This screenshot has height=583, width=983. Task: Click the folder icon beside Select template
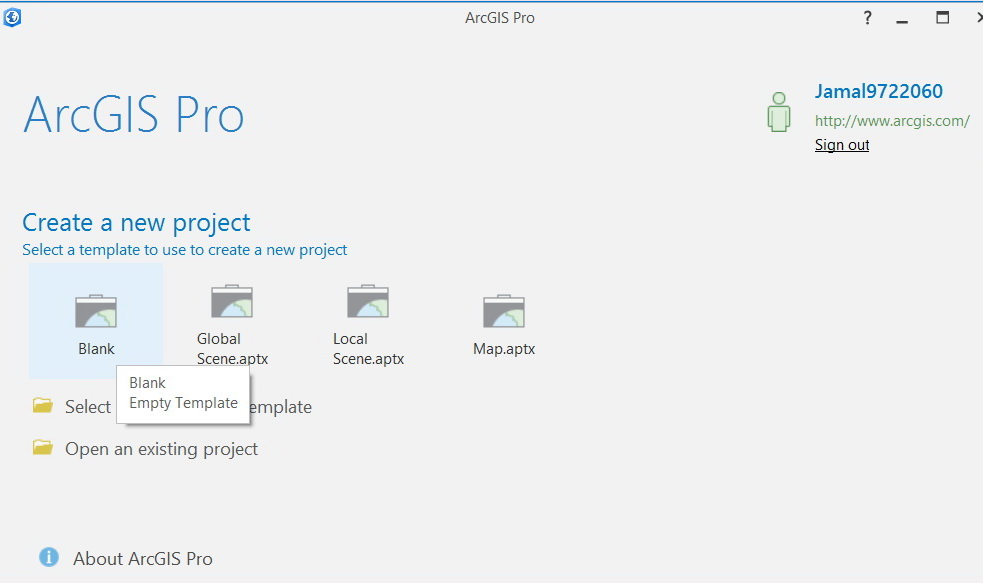(x=43, y=406)
